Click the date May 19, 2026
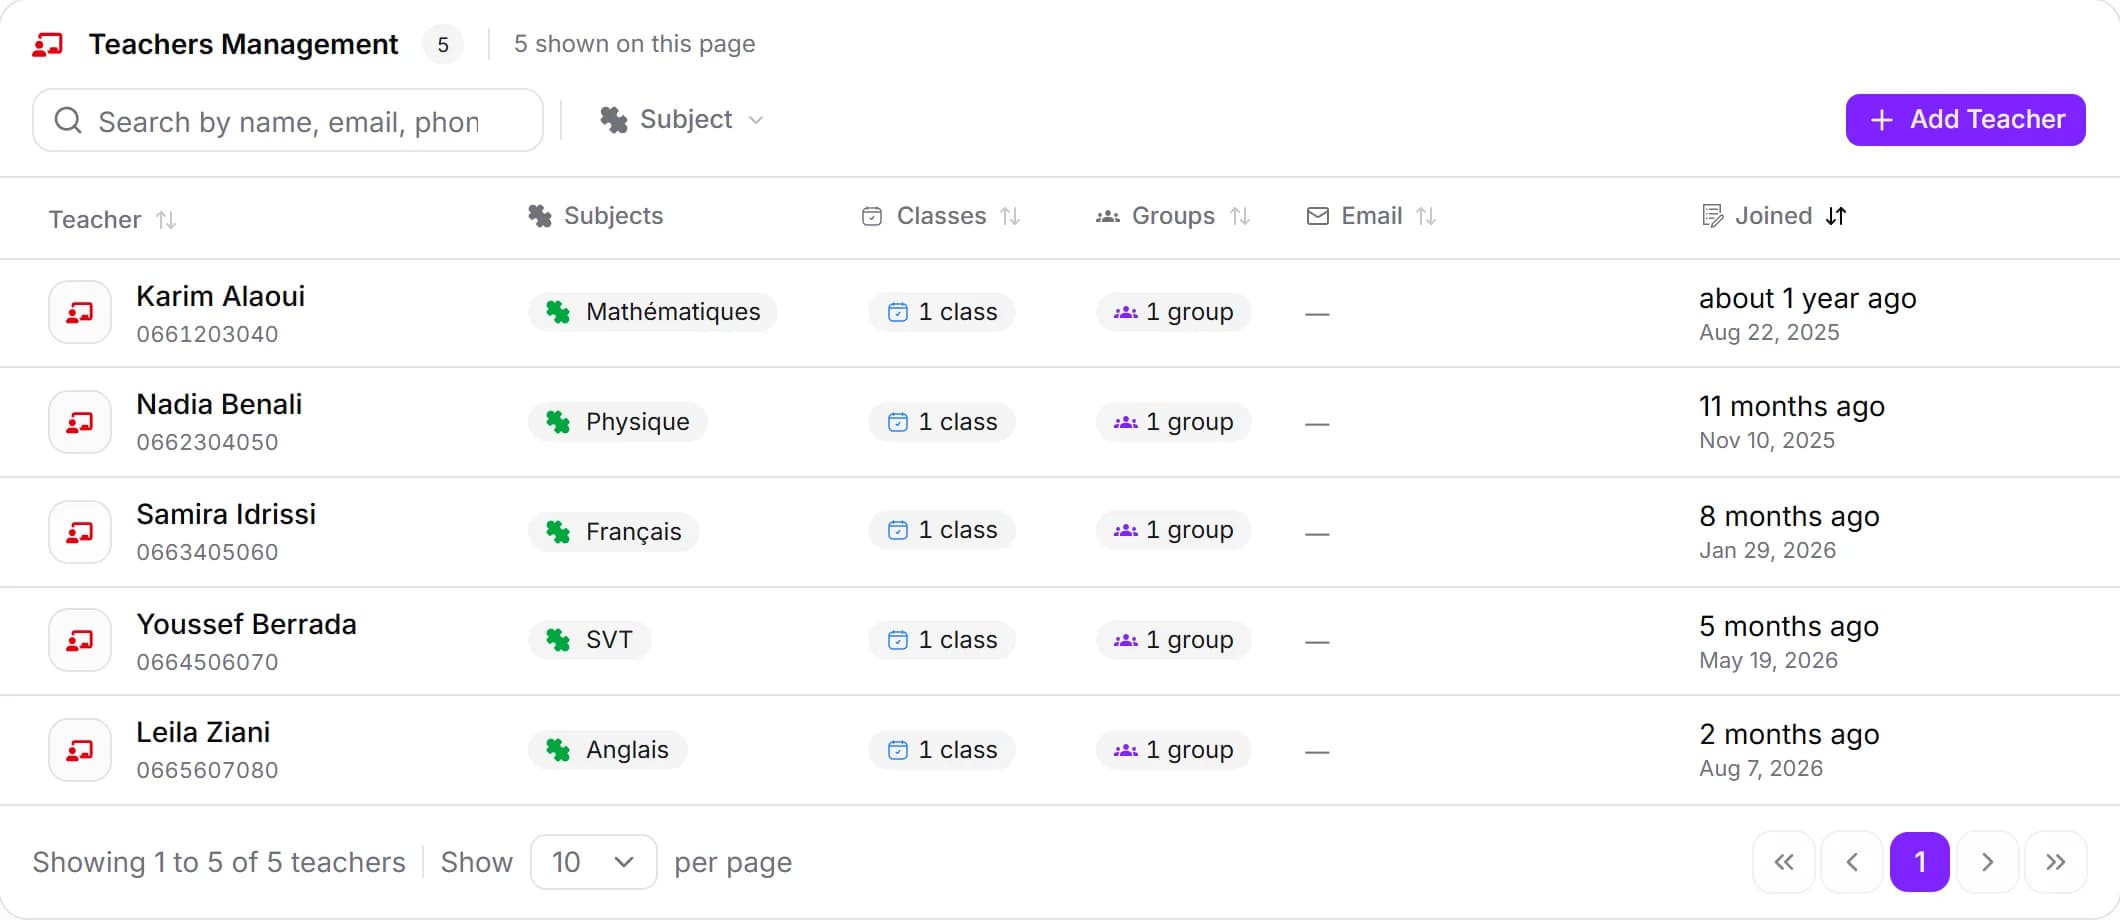Image resolution: width=2120 pixels, height=920 pixels. click(1768, 660)
